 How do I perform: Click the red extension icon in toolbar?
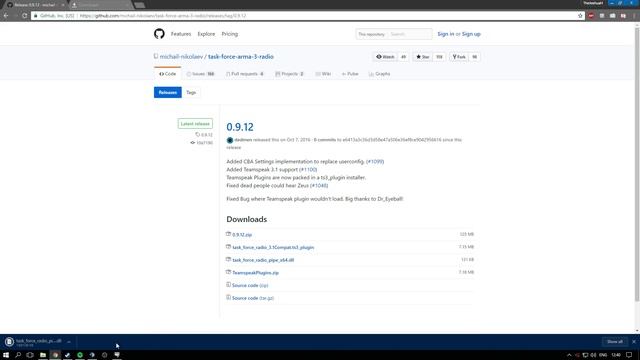pos(591,16)
